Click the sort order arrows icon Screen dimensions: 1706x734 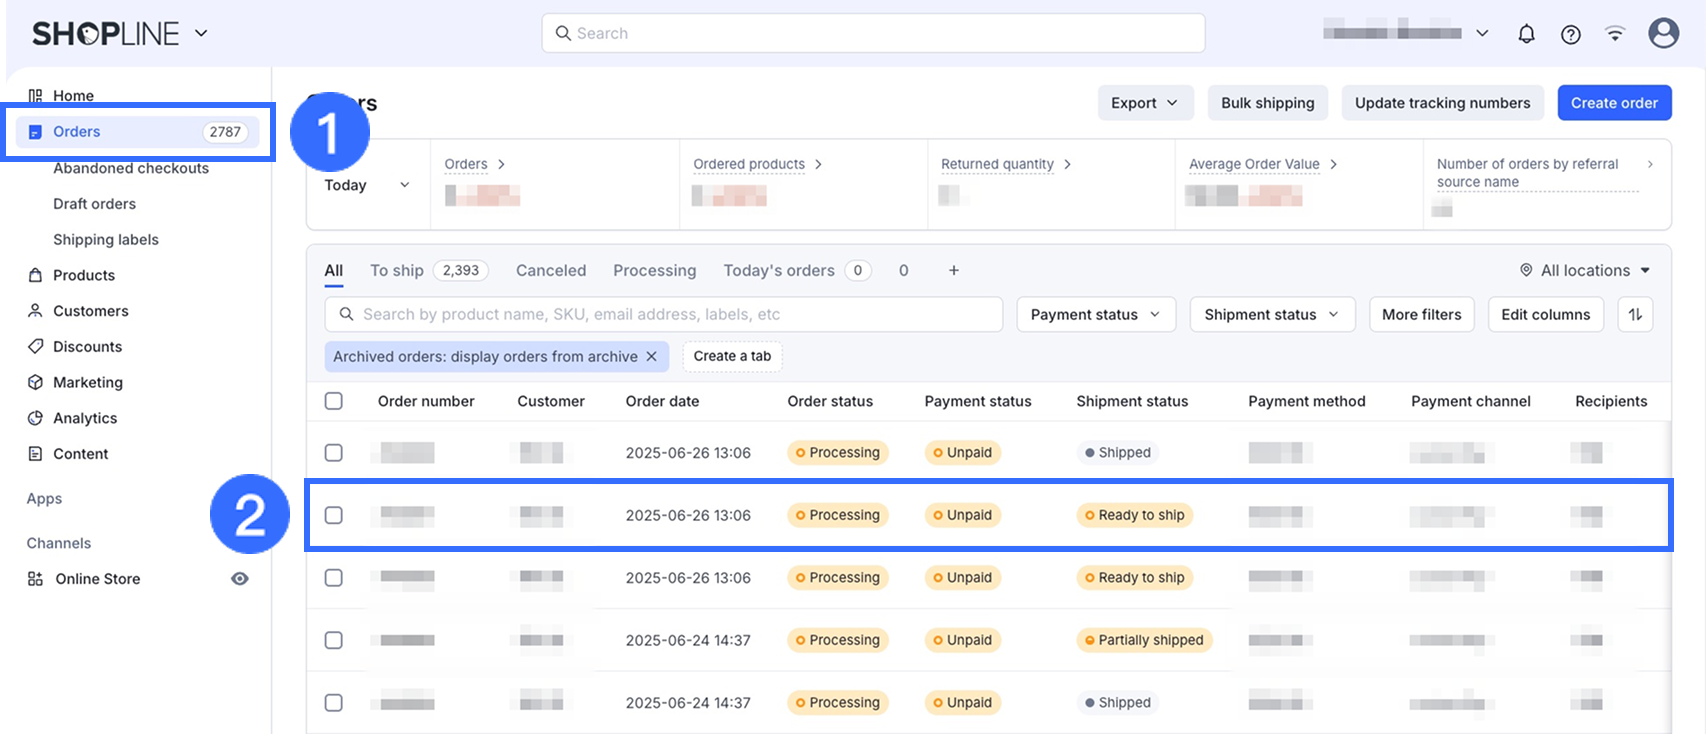(x=1635, y=314)
